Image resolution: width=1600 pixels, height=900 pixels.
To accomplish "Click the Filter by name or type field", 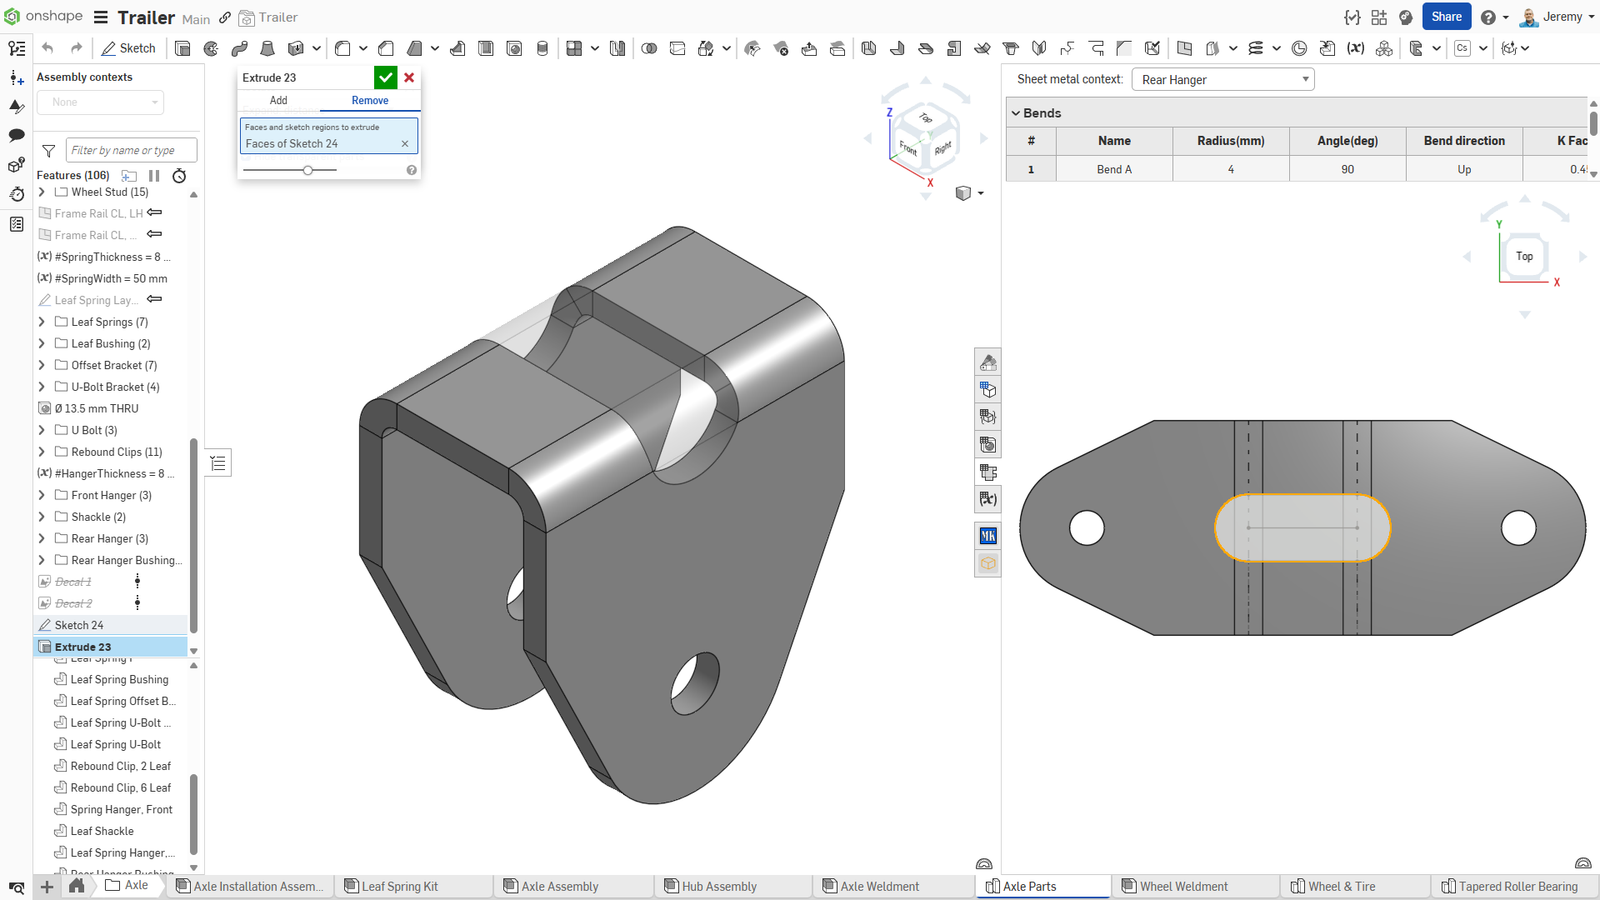I will pyautogui.click(x=130, y=151).
